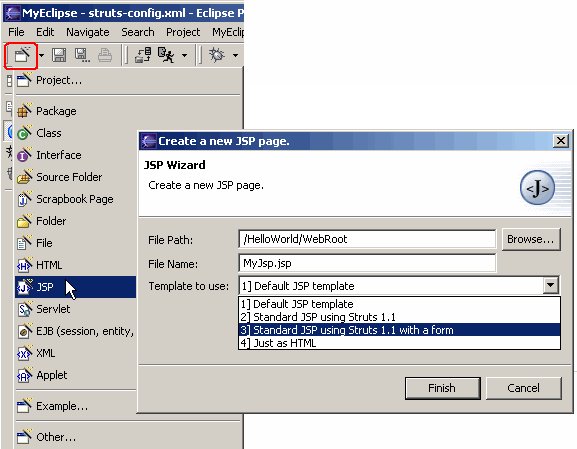577x449 pixels.
Task: Click the Package menu icon
Action: [x=24, y=110]
